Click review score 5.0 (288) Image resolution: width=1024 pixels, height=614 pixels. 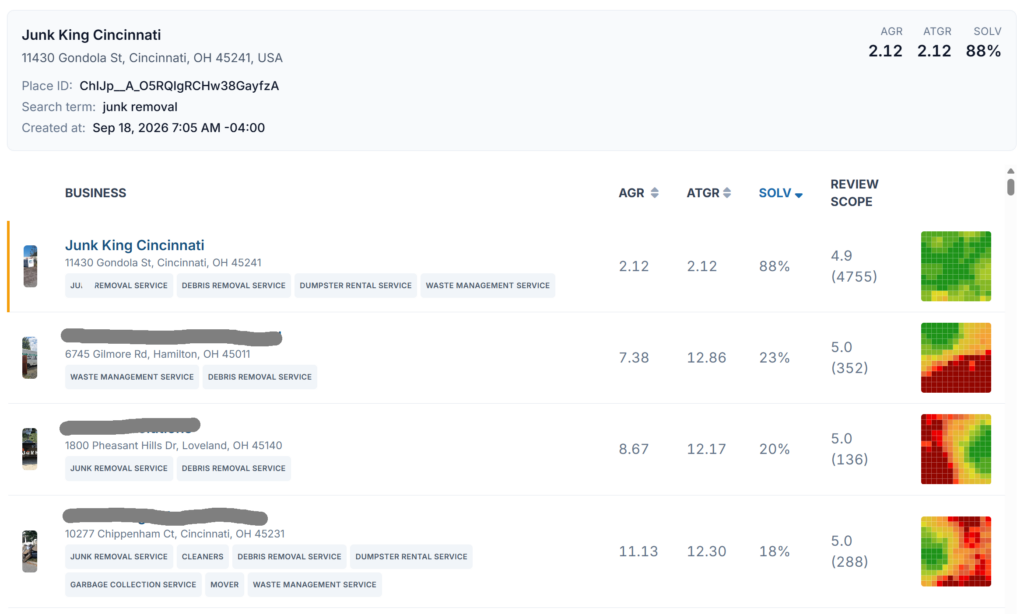pos(849,551)
